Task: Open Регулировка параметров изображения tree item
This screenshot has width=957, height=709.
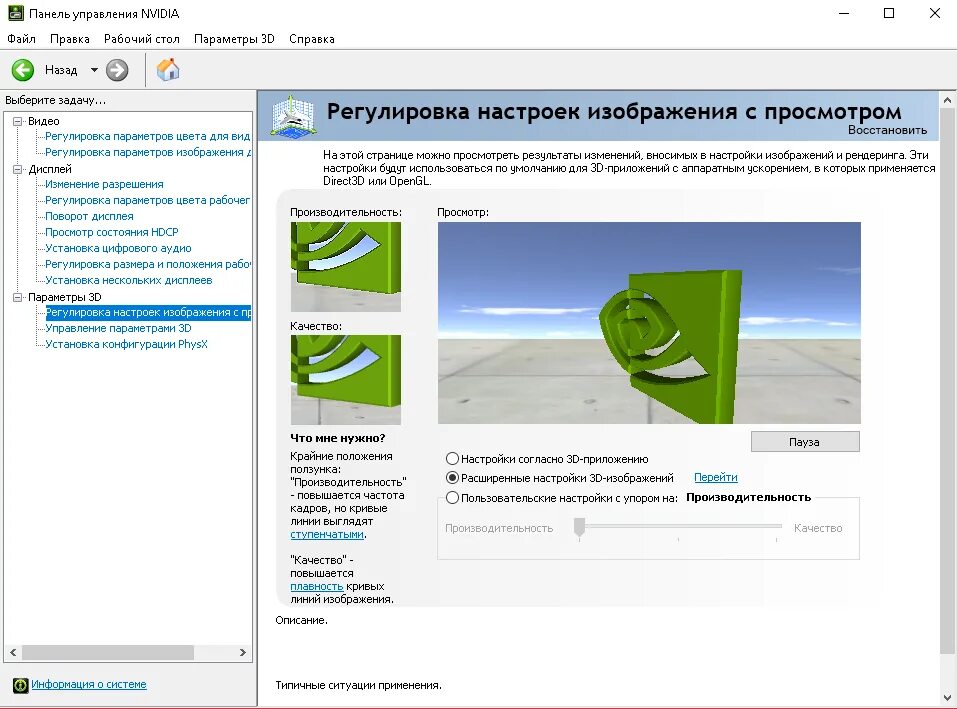Action: [148, 153]
